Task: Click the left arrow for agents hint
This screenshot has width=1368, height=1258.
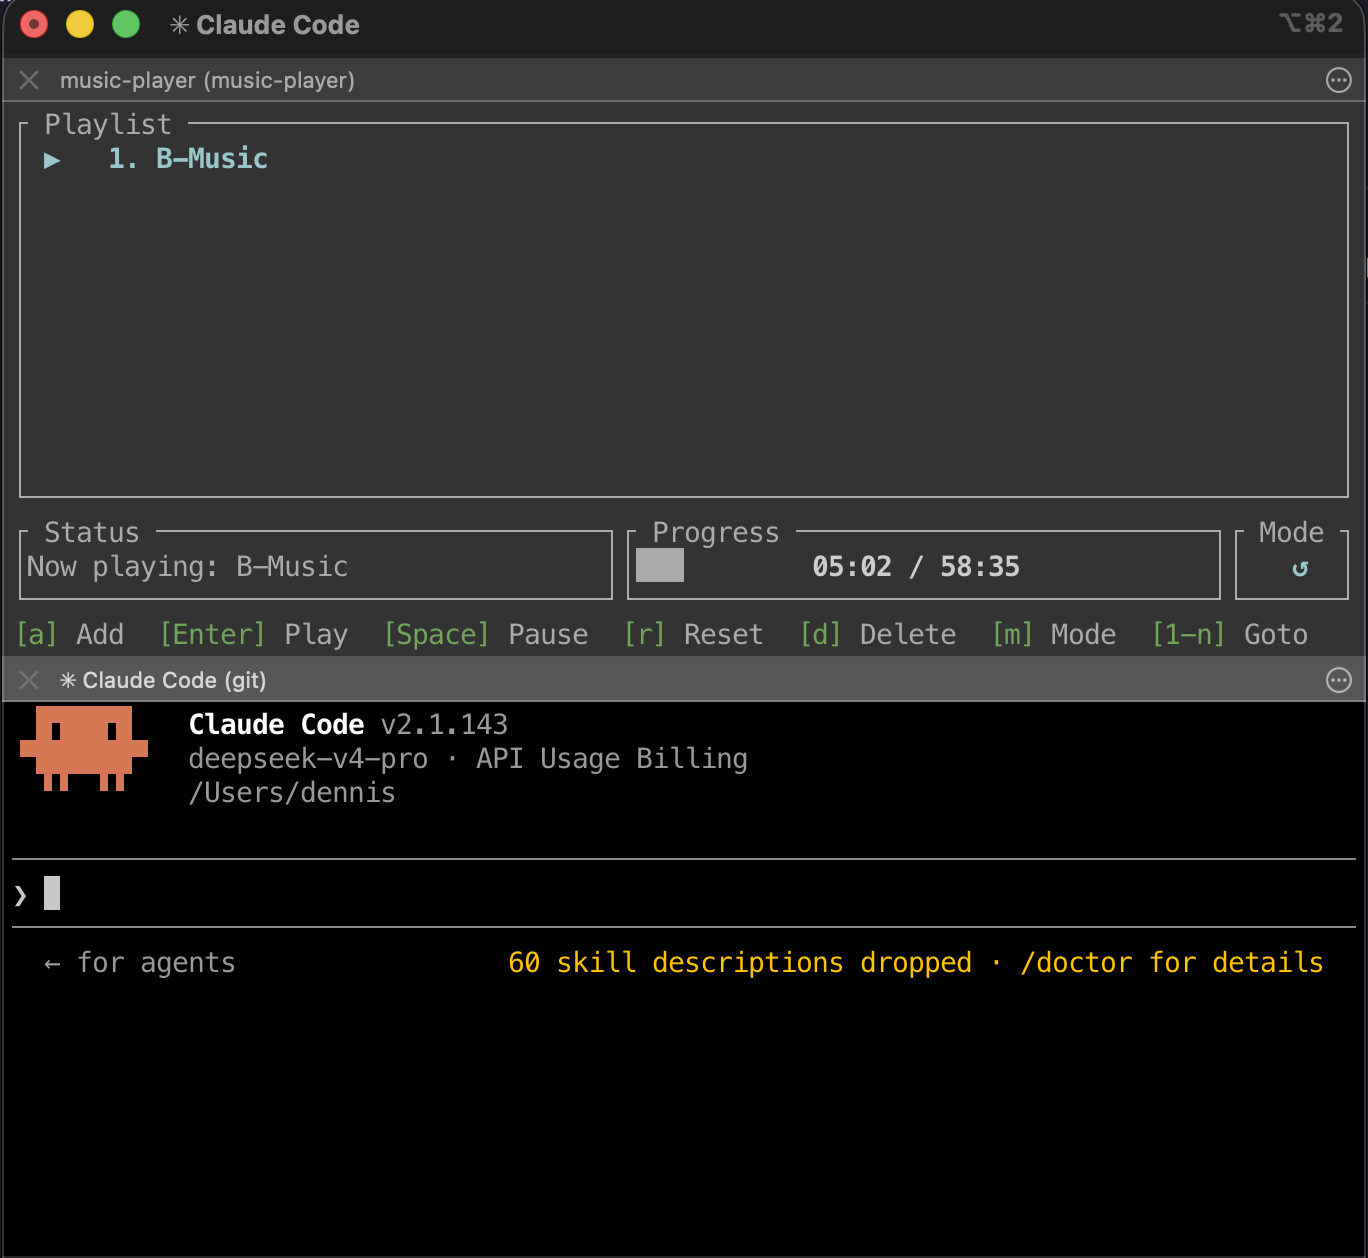Action: coord(140,963)
